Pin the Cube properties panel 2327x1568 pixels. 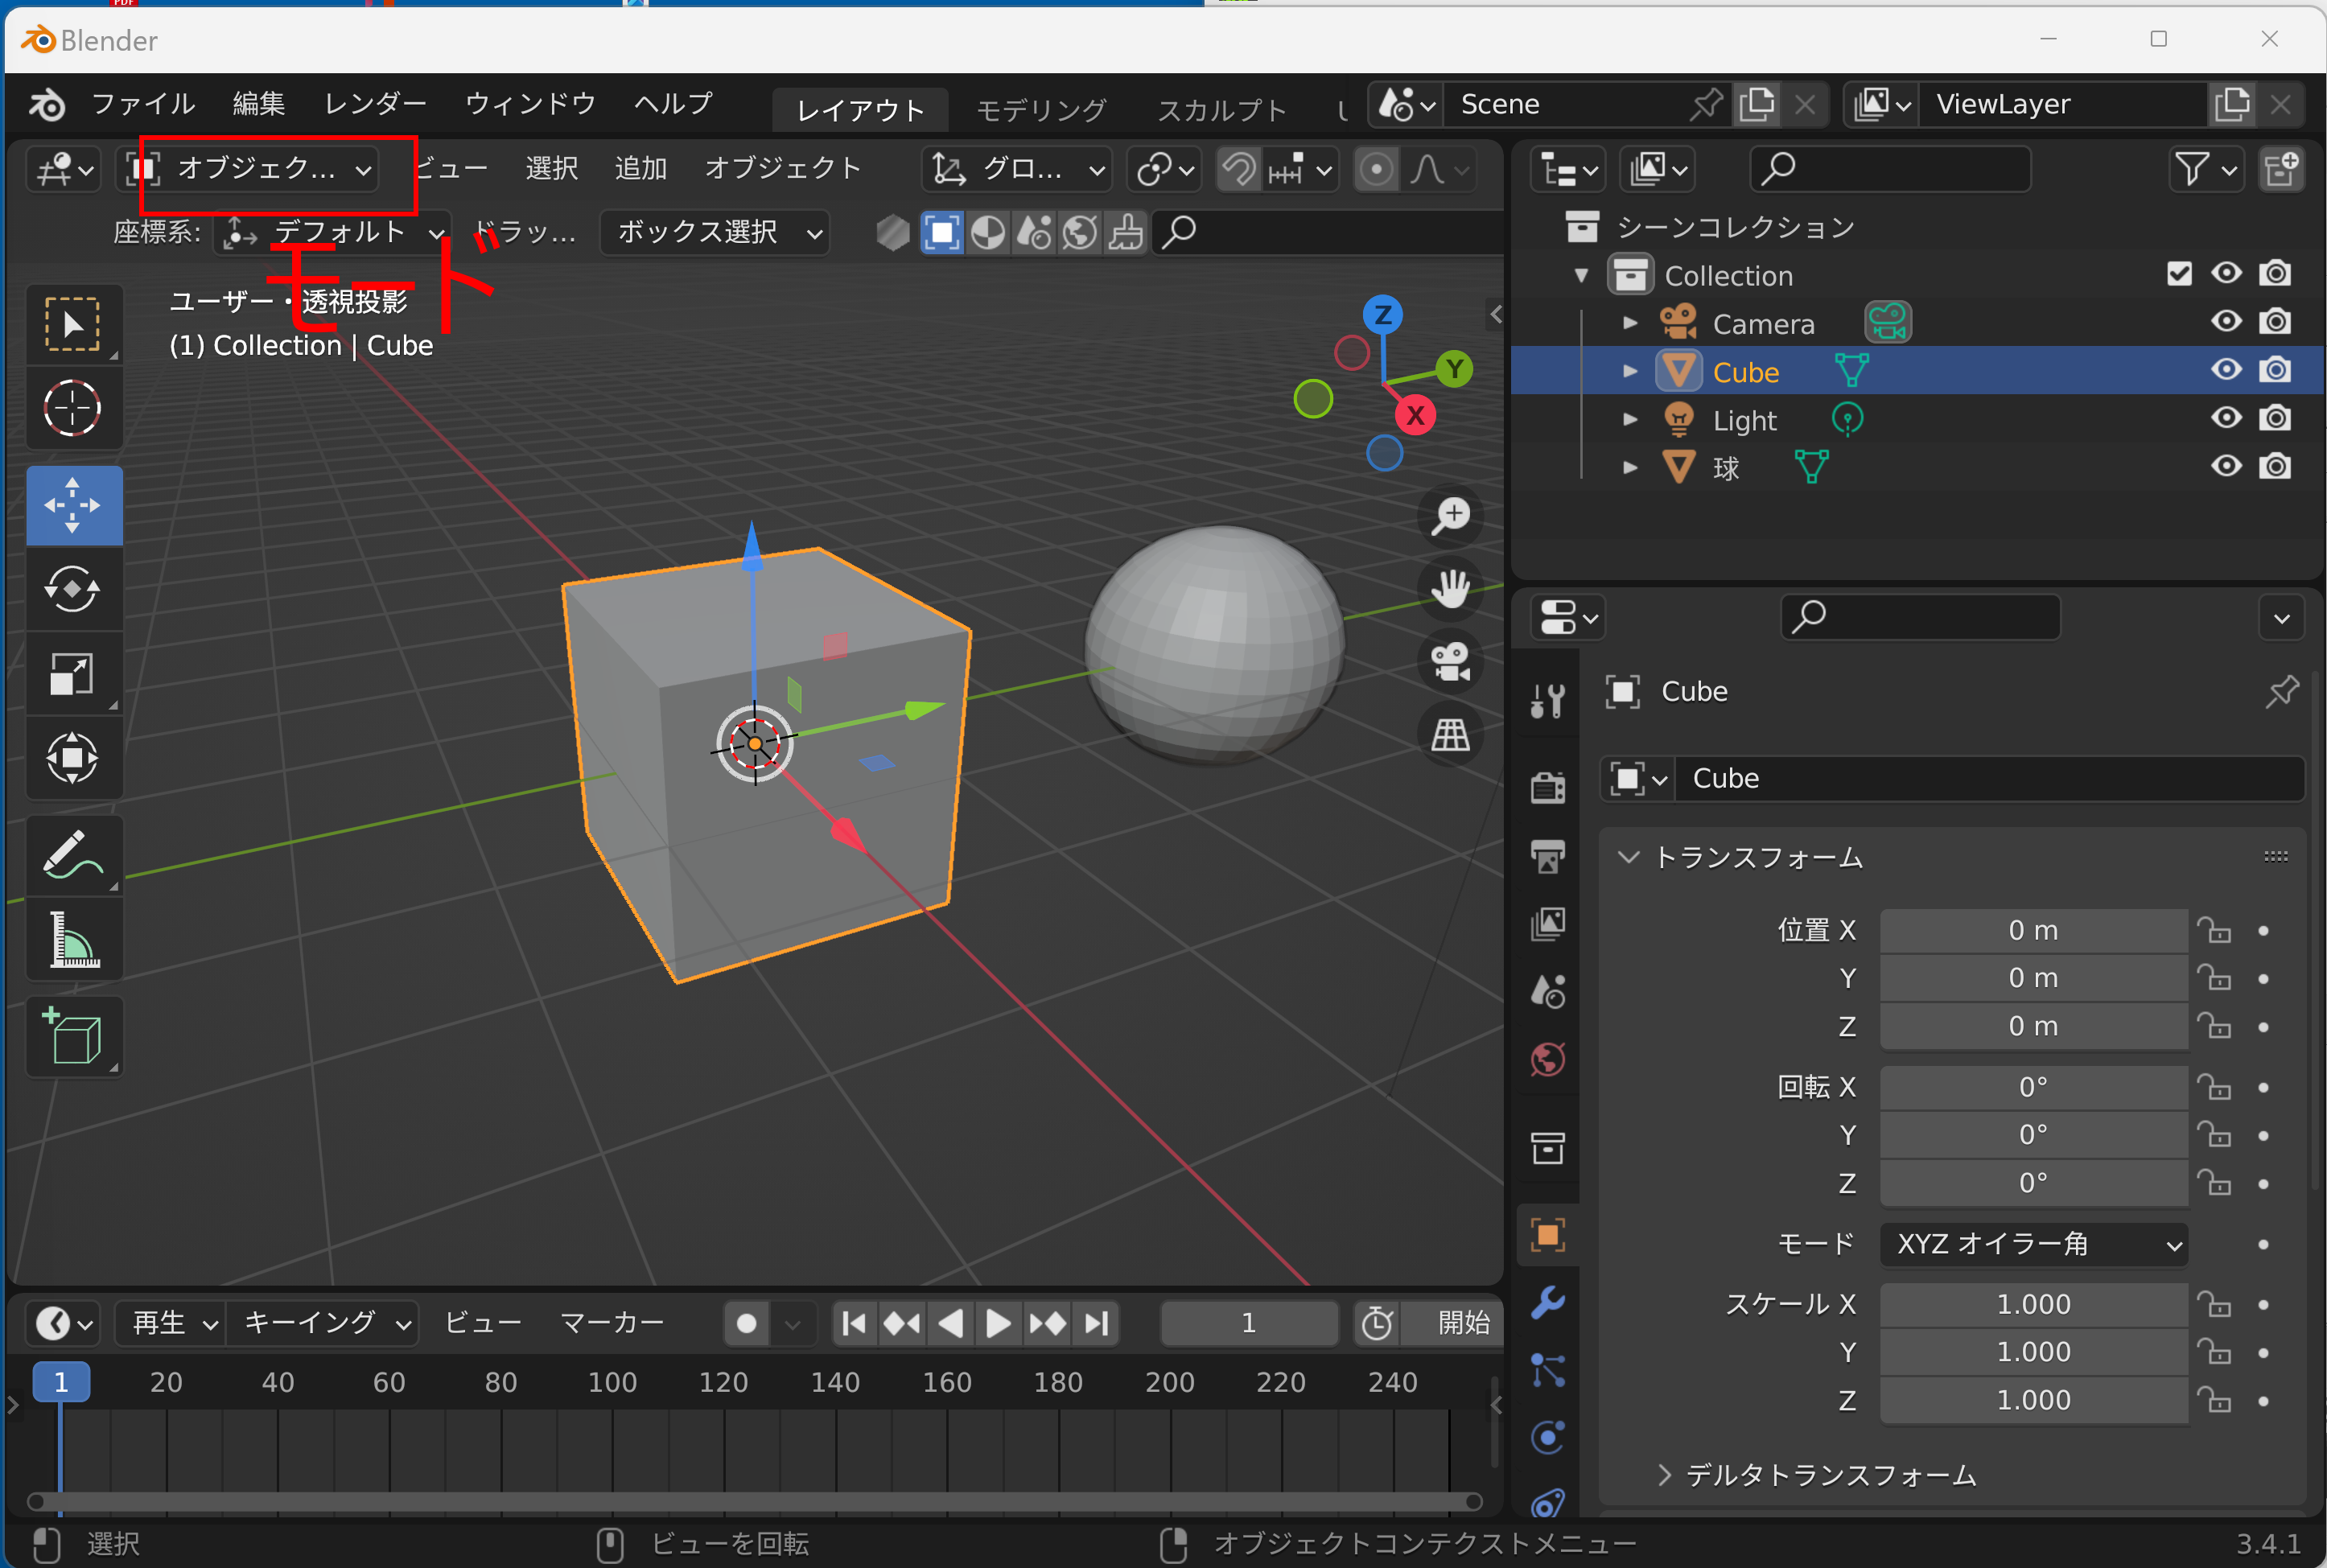click(2281, 691)
